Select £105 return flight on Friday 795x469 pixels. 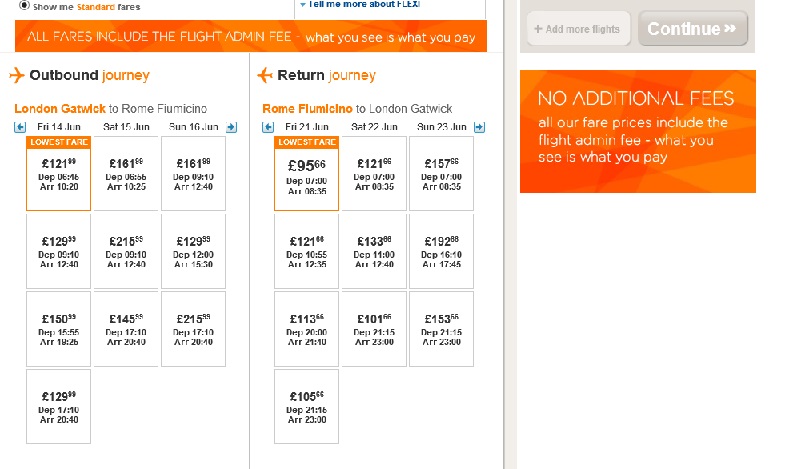coord(306,405)
